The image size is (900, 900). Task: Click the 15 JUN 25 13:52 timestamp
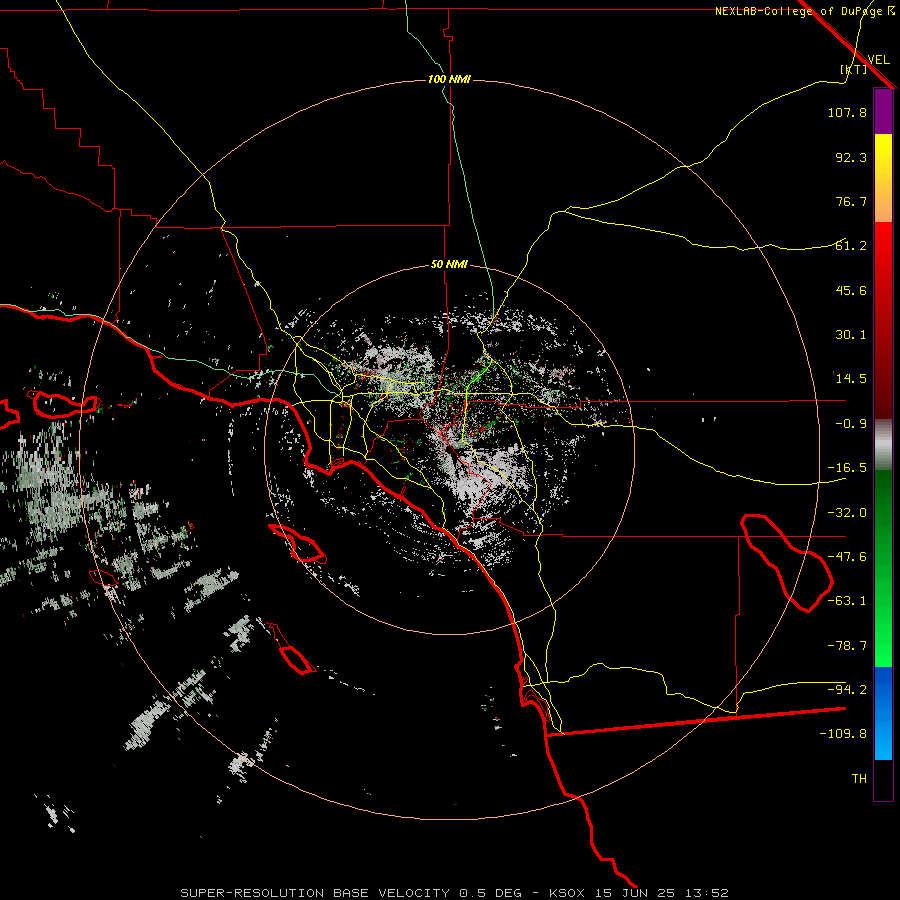pyautogui.click(x=662, y=893)
